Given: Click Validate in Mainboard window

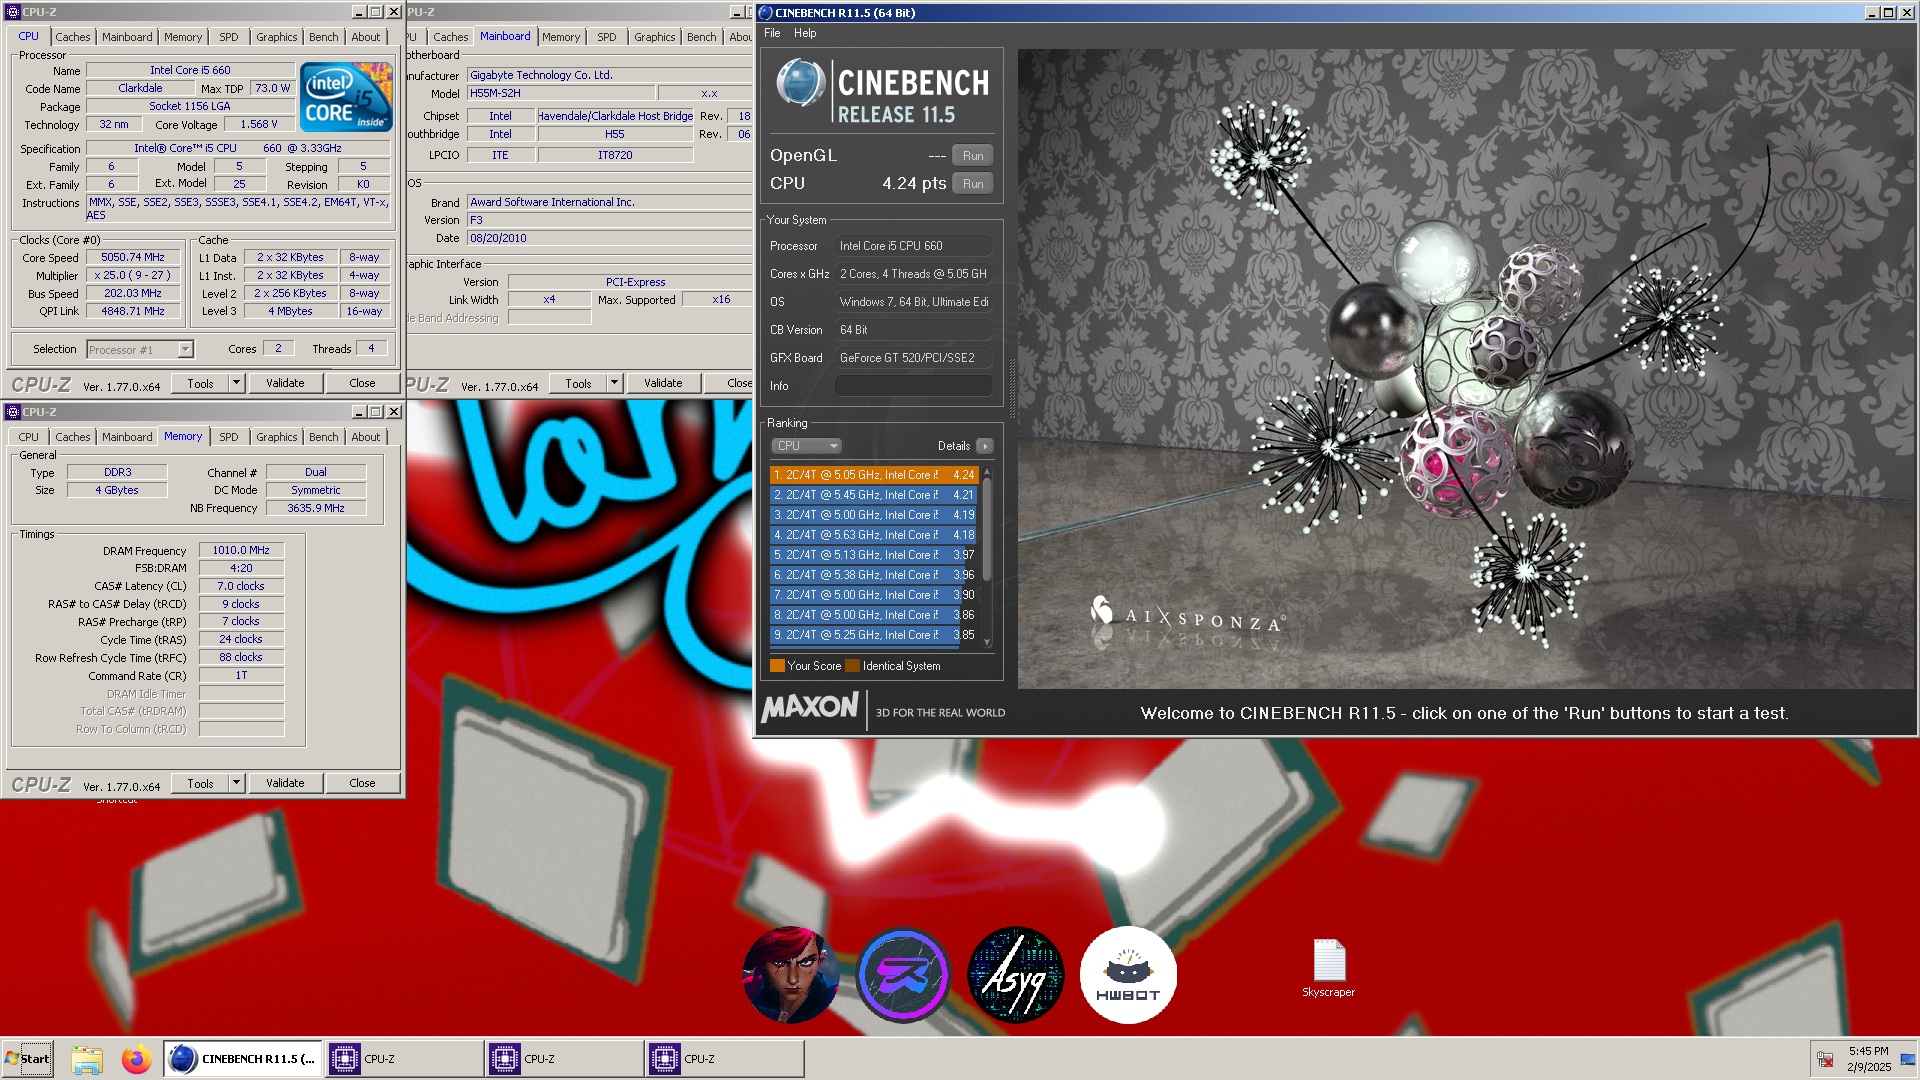Looking at the screenshot, I should [663, 383].
